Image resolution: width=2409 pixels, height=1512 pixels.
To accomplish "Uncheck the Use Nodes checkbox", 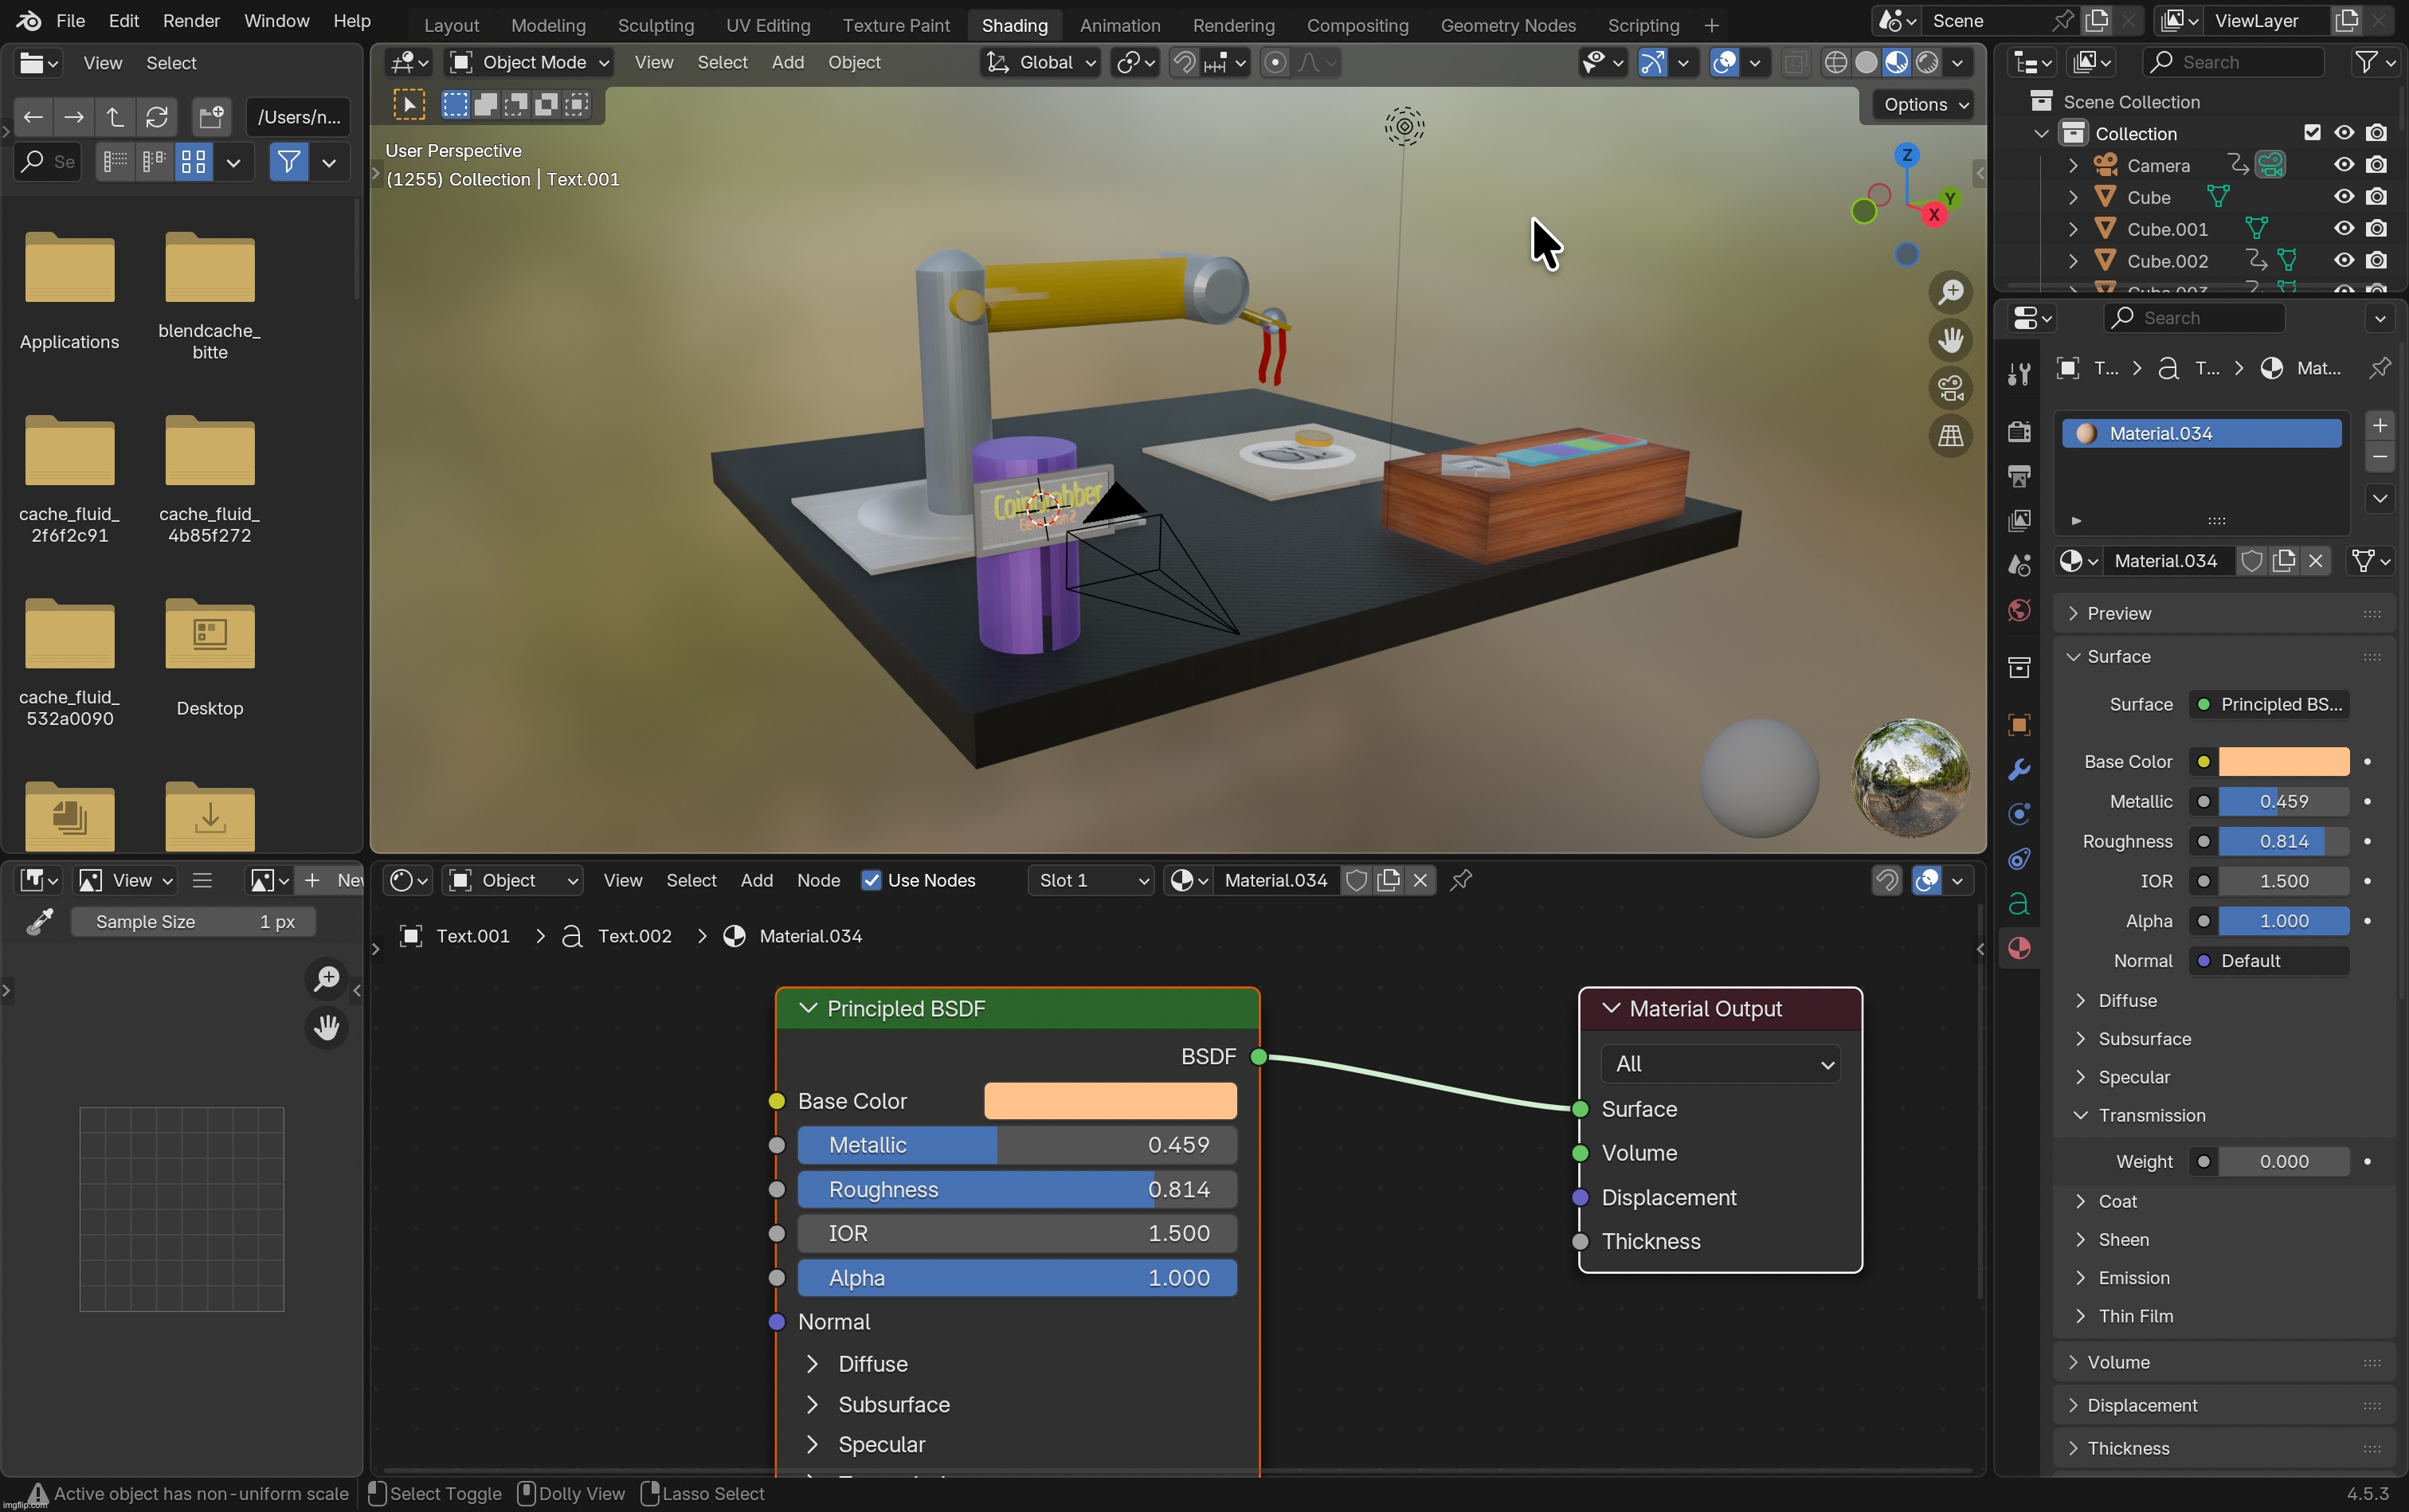I will 871,880.
